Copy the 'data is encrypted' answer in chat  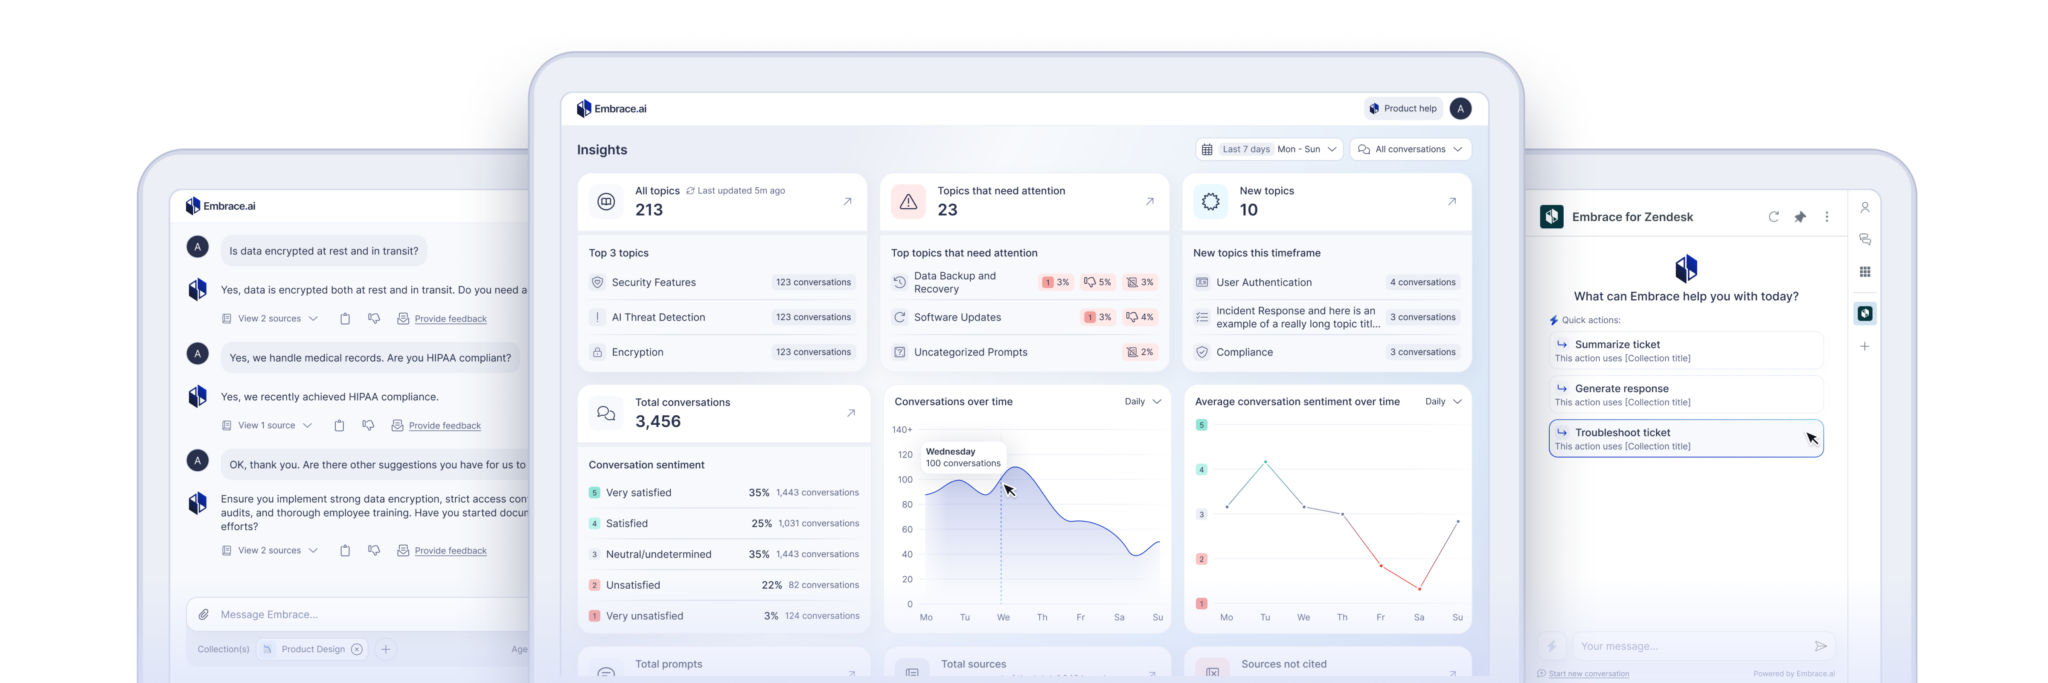click(x=345, y=319)
